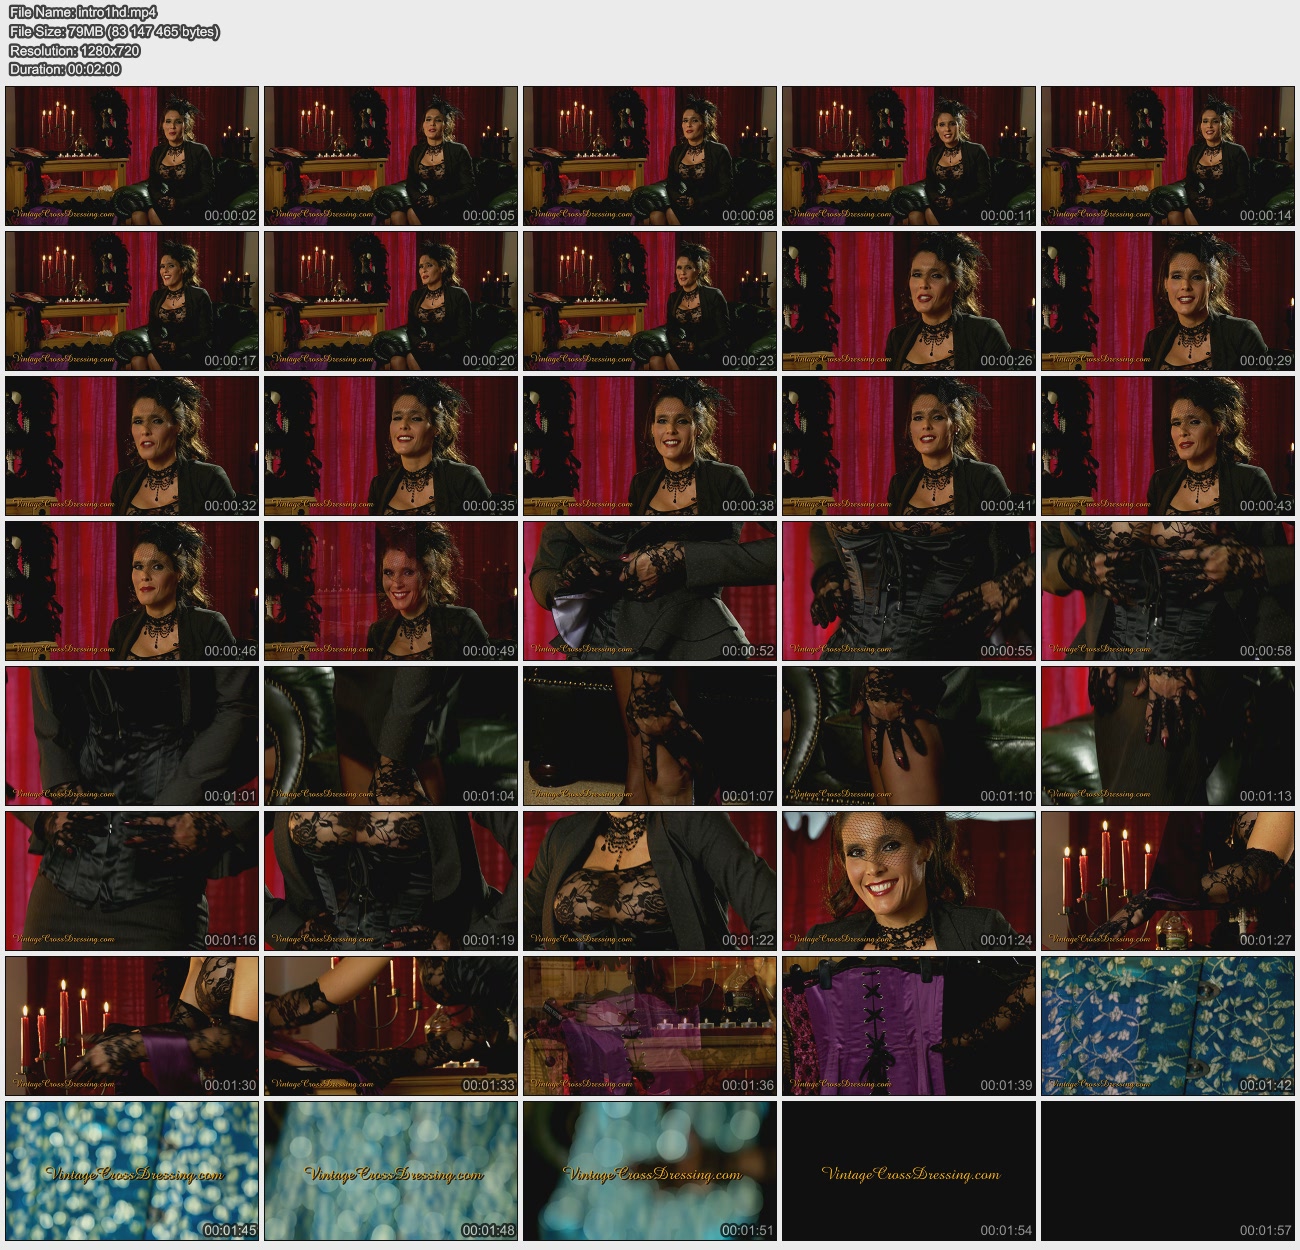Select the blurred blue logo frame at 00:01:48
The height and width of the screenshot is (1250, 1300).
click(x=391, y=1171)
